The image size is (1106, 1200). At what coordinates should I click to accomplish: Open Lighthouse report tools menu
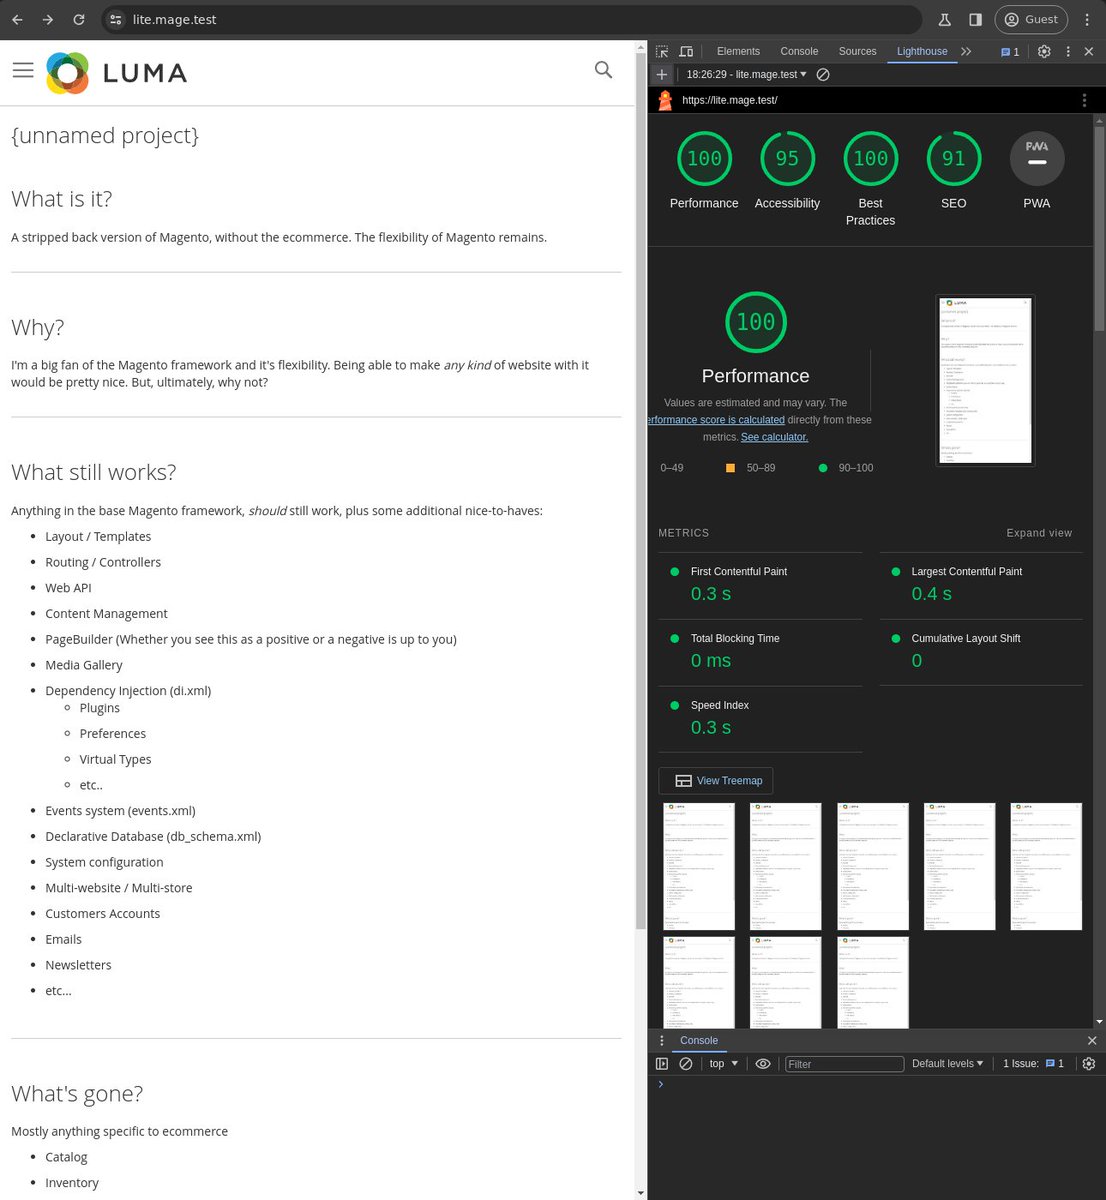tap(1084, 100)
